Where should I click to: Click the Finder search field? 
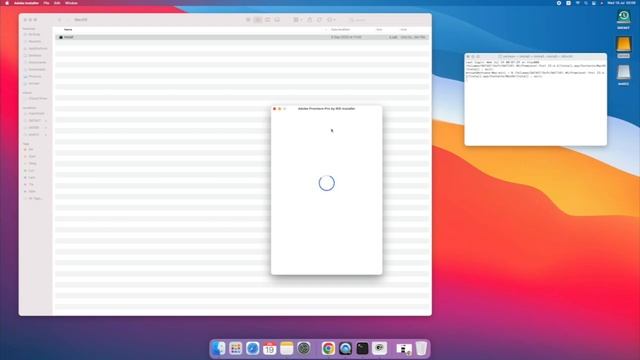359,20
